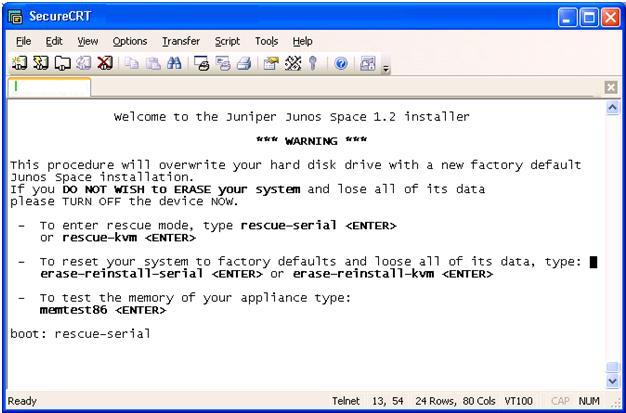Click the terminal scrollbar down arrow

pyautogui.click(x=612, y=381)
